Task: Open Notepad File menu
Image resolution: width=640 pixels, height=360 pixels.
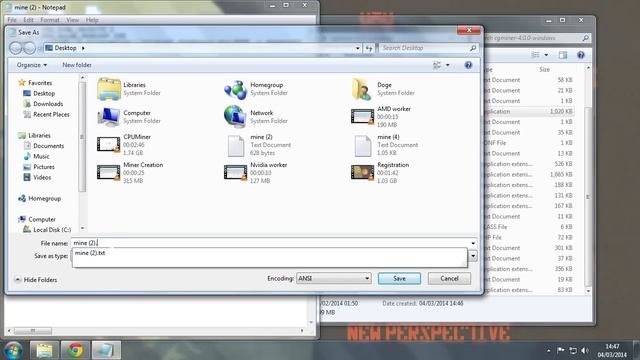Action: tap(12, 20)
